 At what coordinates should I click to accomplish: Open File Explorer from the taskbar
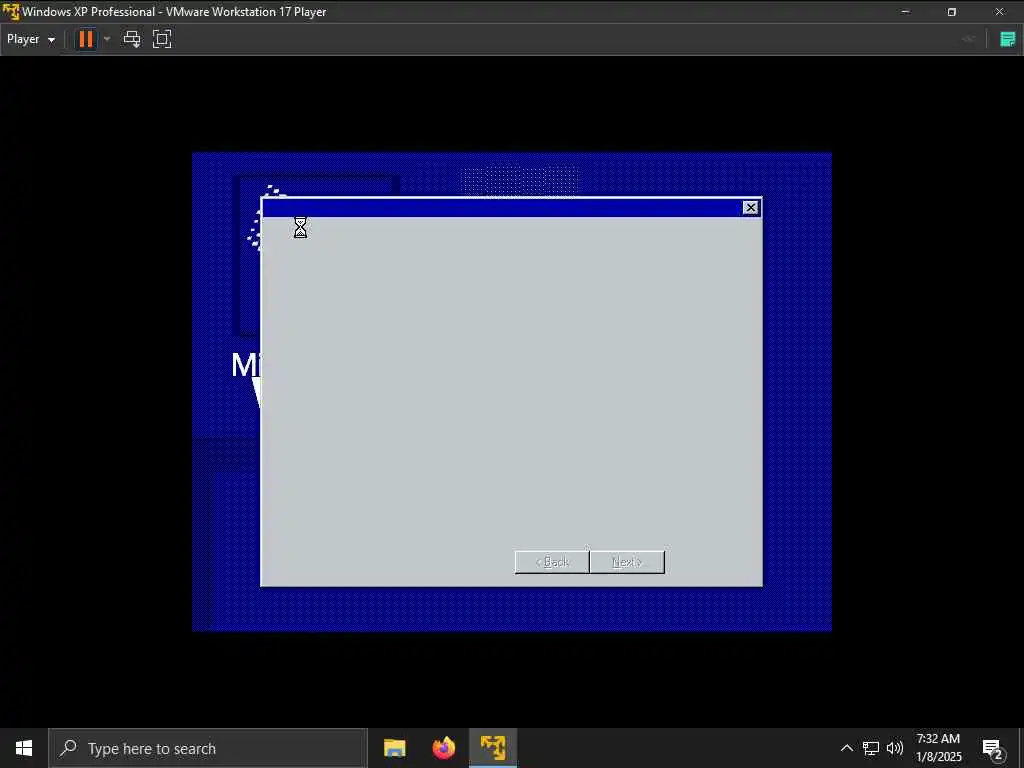coord(394,748)
